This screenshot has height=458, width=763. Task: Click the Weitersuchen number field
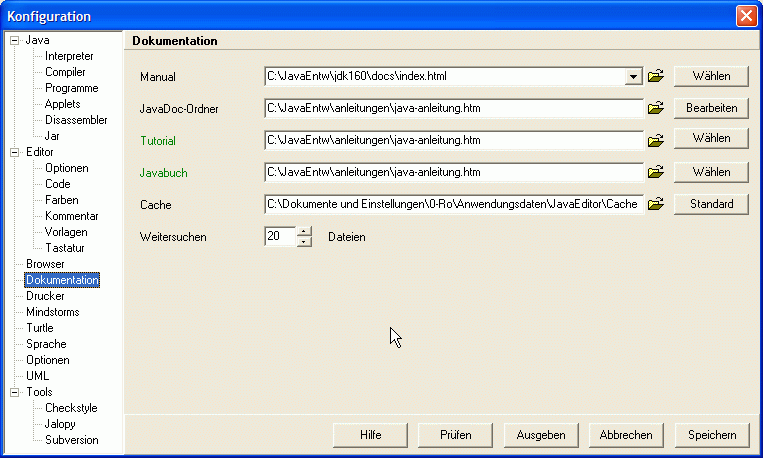coord(280,237)
